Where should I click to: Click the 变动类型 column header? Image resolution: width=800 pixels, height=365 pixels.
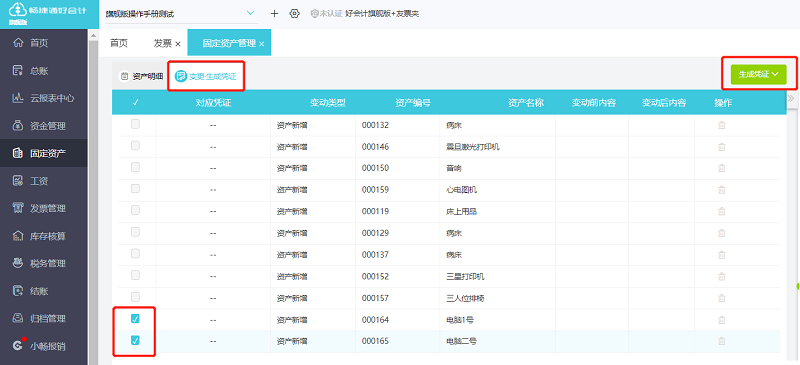pyautogui.click(x=328, y=103)
